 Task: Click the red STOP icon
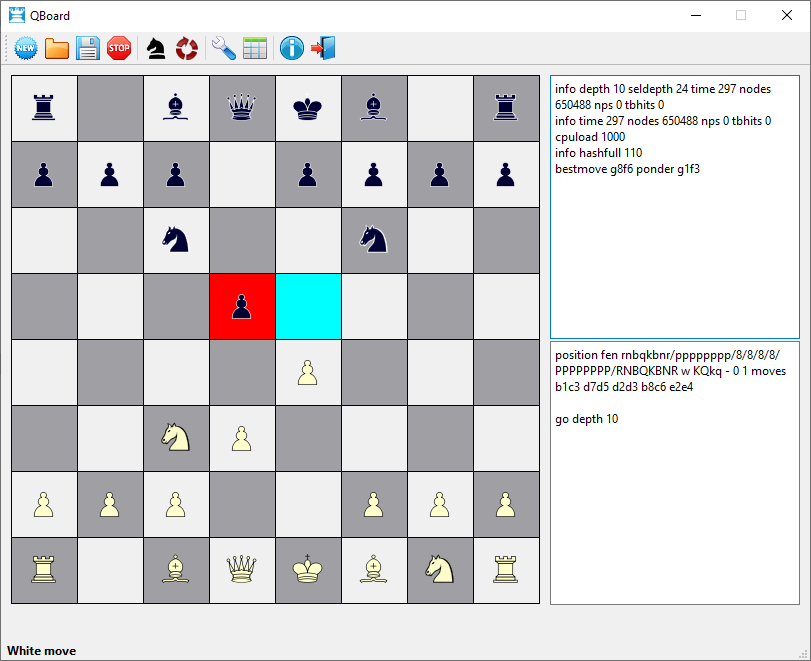(x=119, y=49)
